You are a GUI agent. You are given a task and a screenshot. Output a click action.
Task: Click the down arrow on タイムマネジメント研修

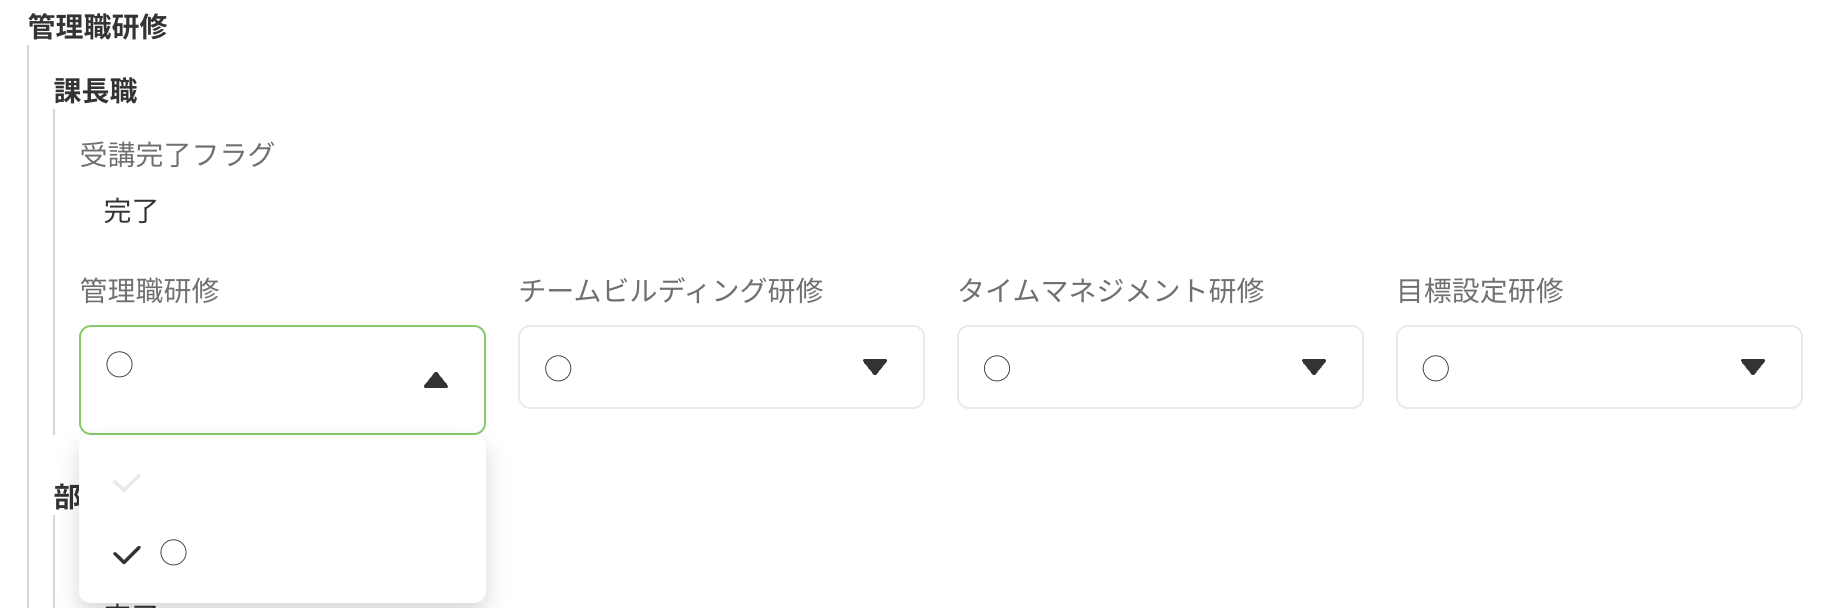[x=1315, y=368]
